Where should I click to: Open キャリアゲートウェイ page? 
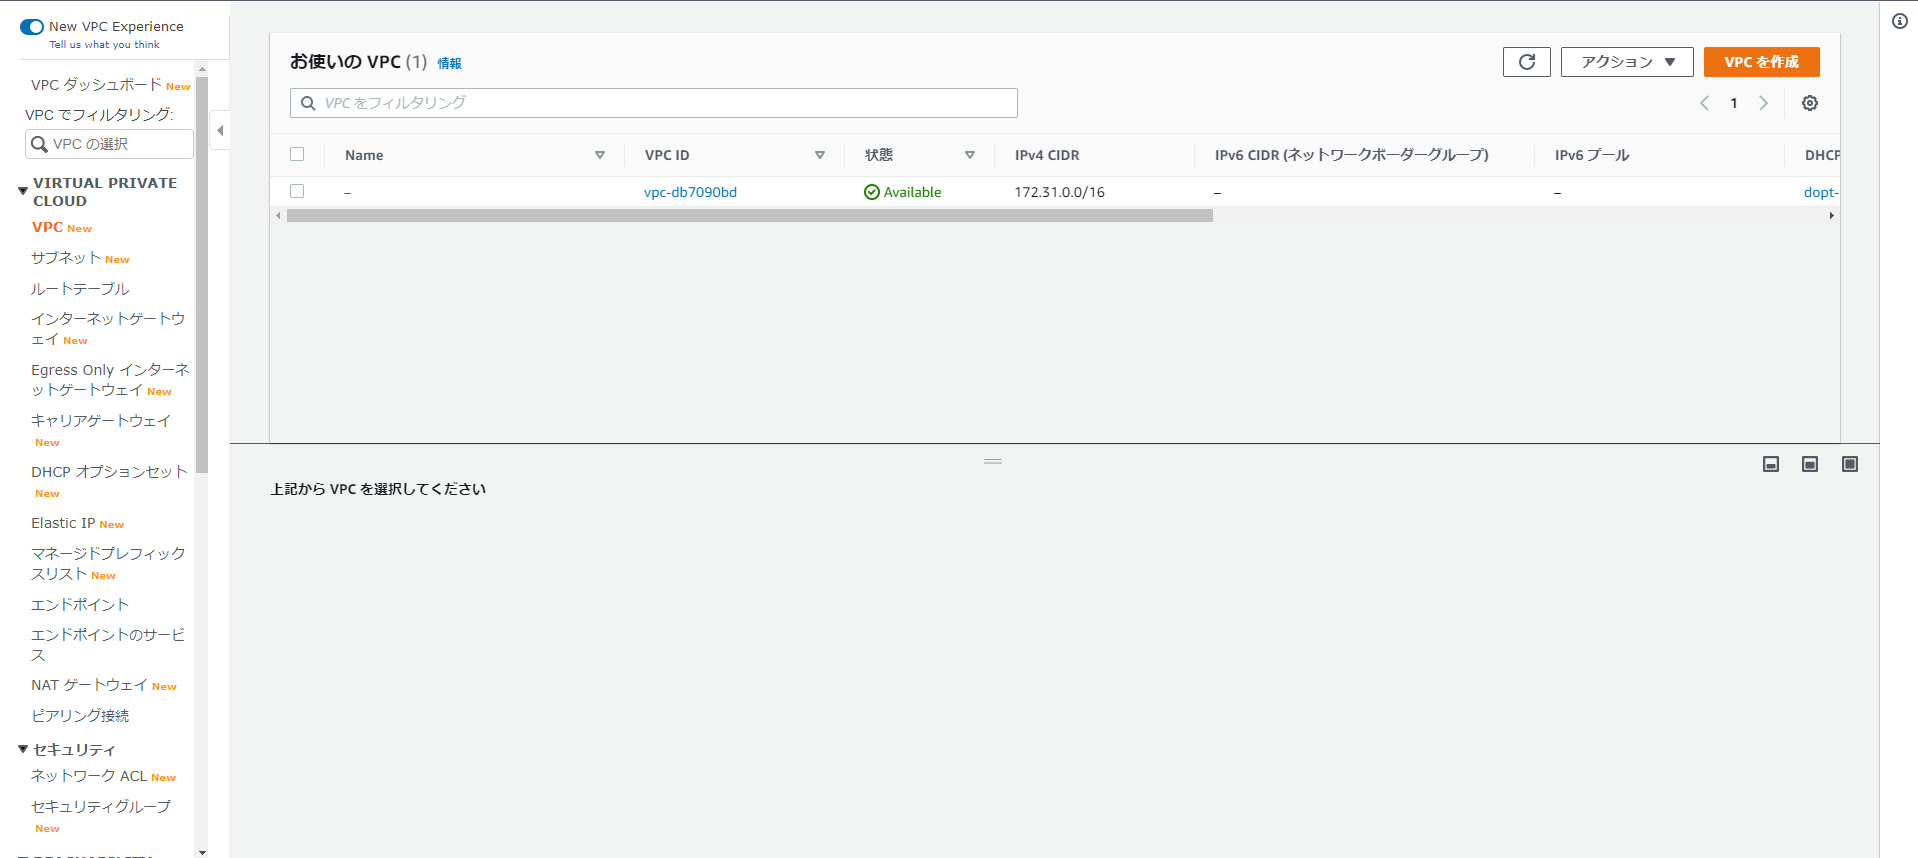(x=101, y=421)
